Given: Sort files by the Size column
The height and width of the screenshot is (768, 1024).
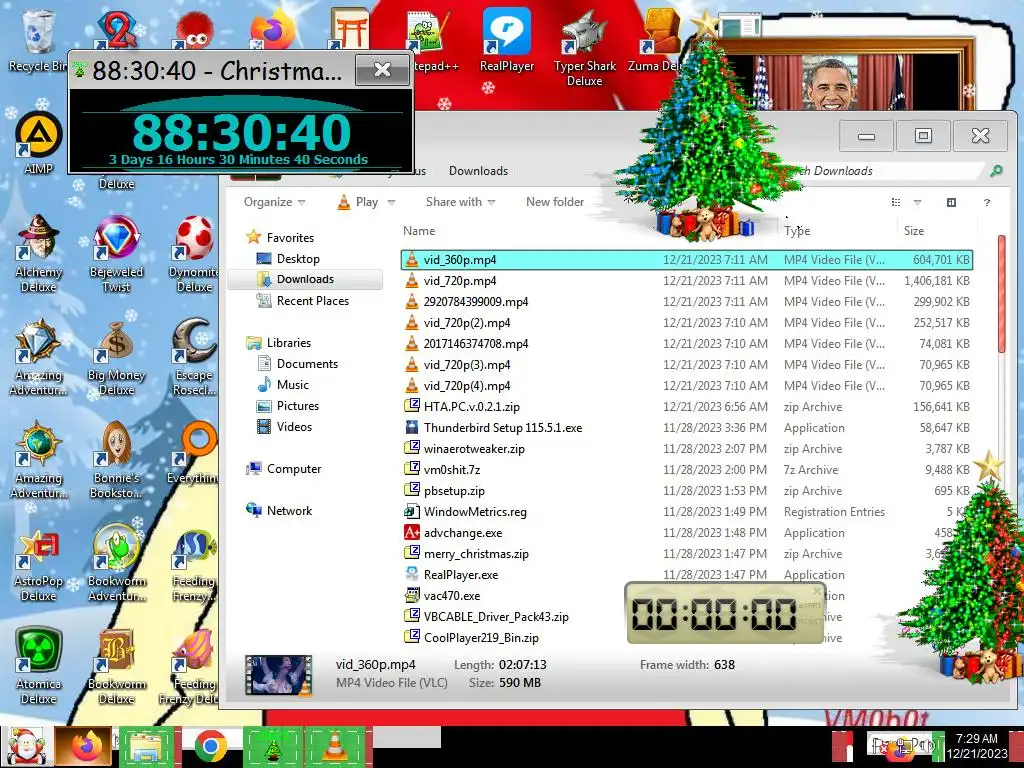Looking at the screenshot, I should pos(914,231).
